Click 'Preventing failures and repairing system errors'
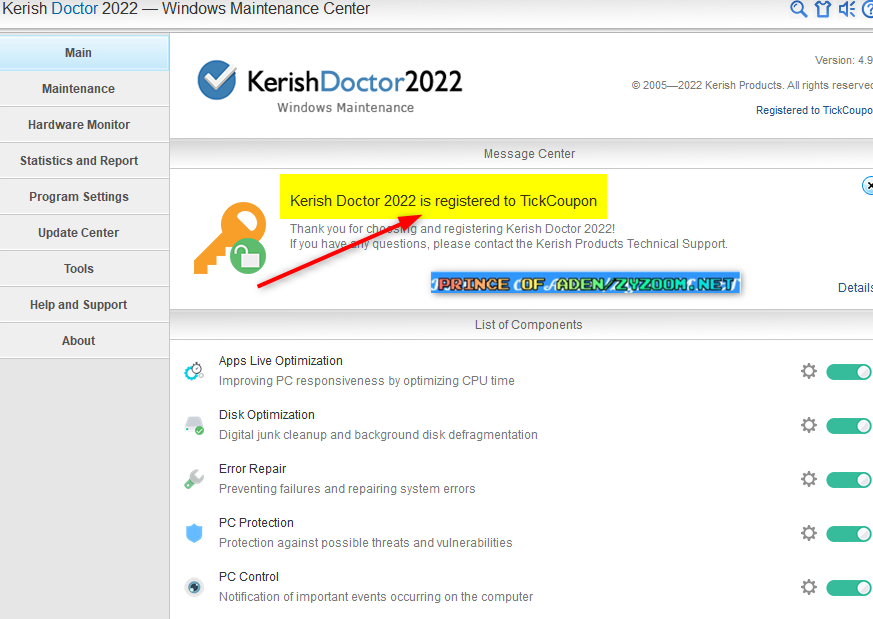 coord(347,489)
